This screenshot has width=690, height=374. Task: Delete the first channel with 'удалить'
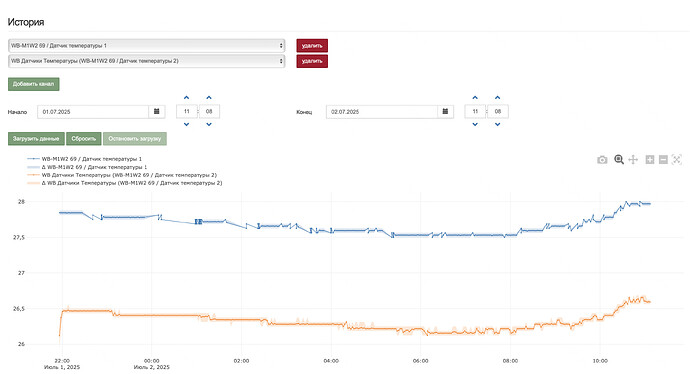(312, 45)
